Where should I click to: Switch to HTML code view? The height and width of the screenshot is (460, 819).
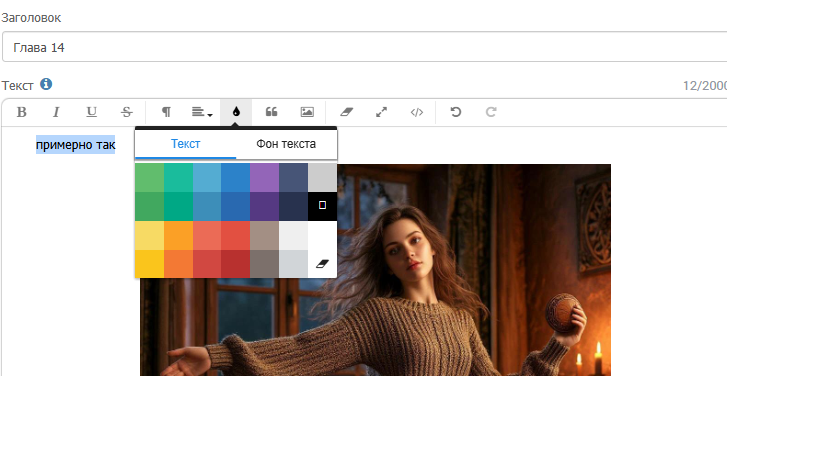pyautogui.click(x=417, y=112)
